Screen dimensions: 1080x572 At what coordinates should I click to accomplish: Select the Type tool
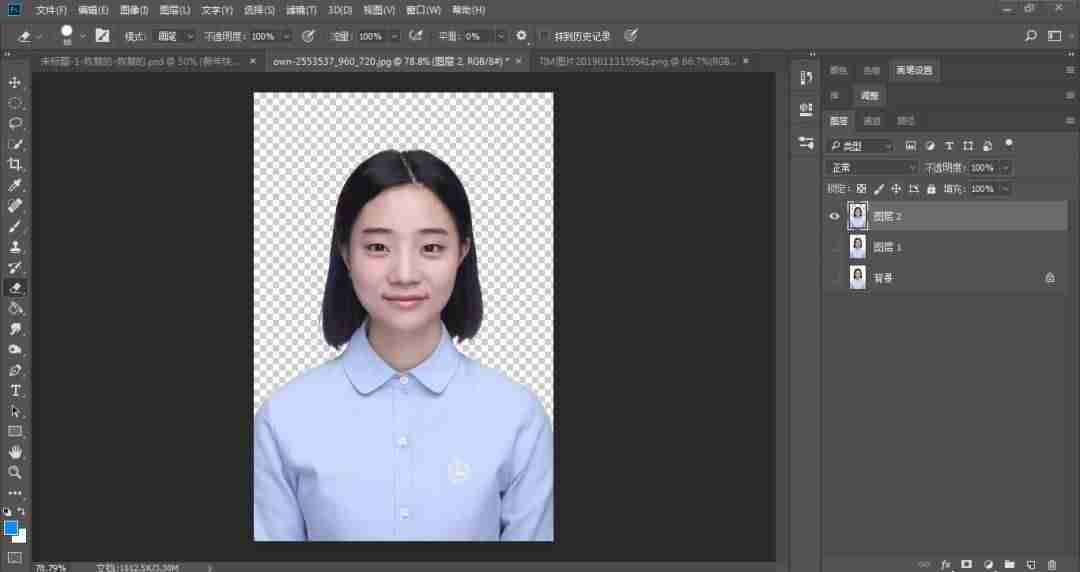pyautogui.click(x=14, y=390)
